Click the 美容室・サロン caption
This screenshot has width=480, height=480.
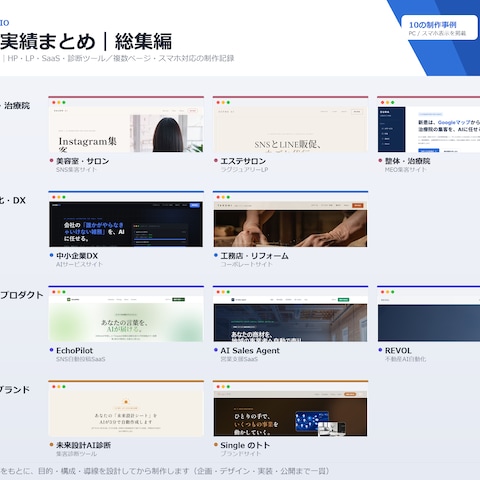[x=82, y=161]
